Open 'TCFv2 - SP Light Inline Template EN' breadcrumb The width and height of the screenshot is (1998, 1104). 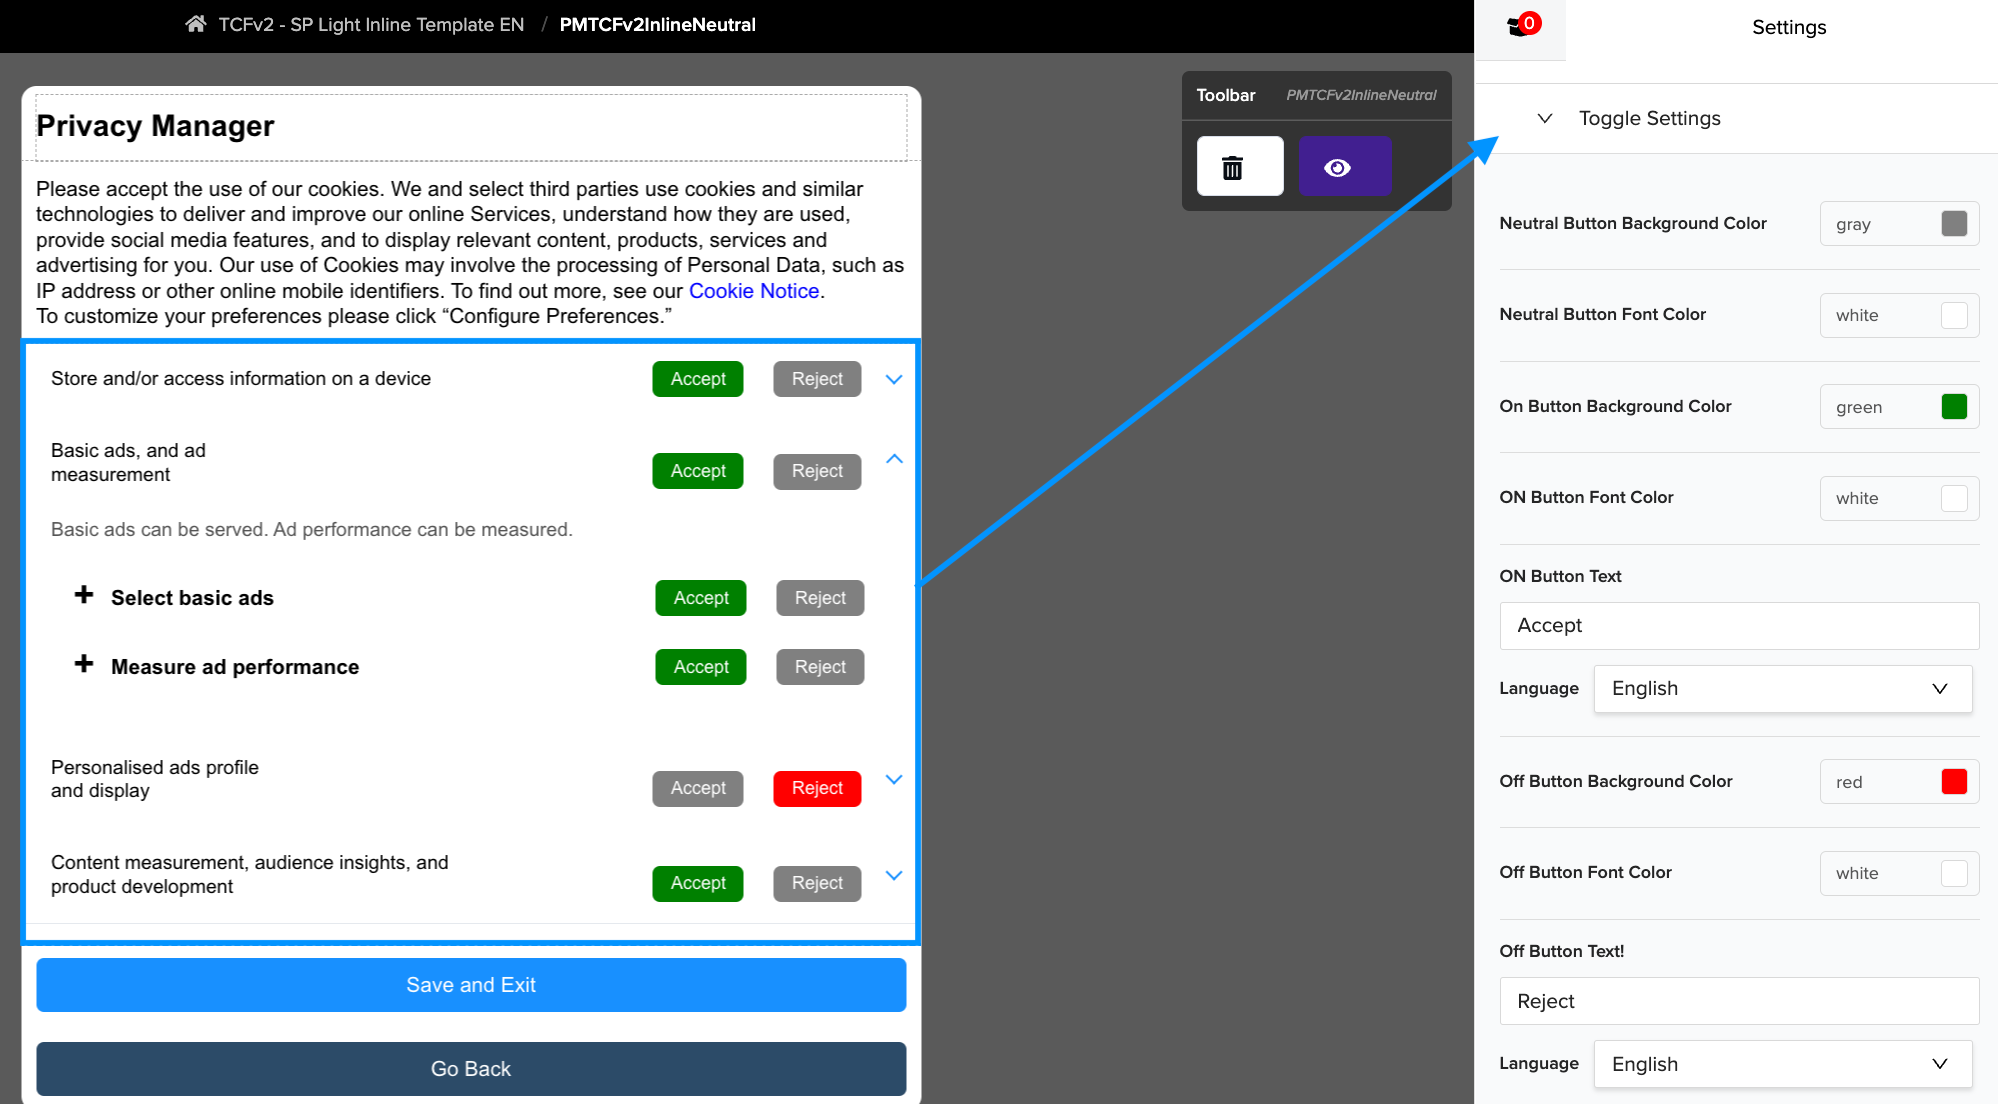(x=371, y=25)
